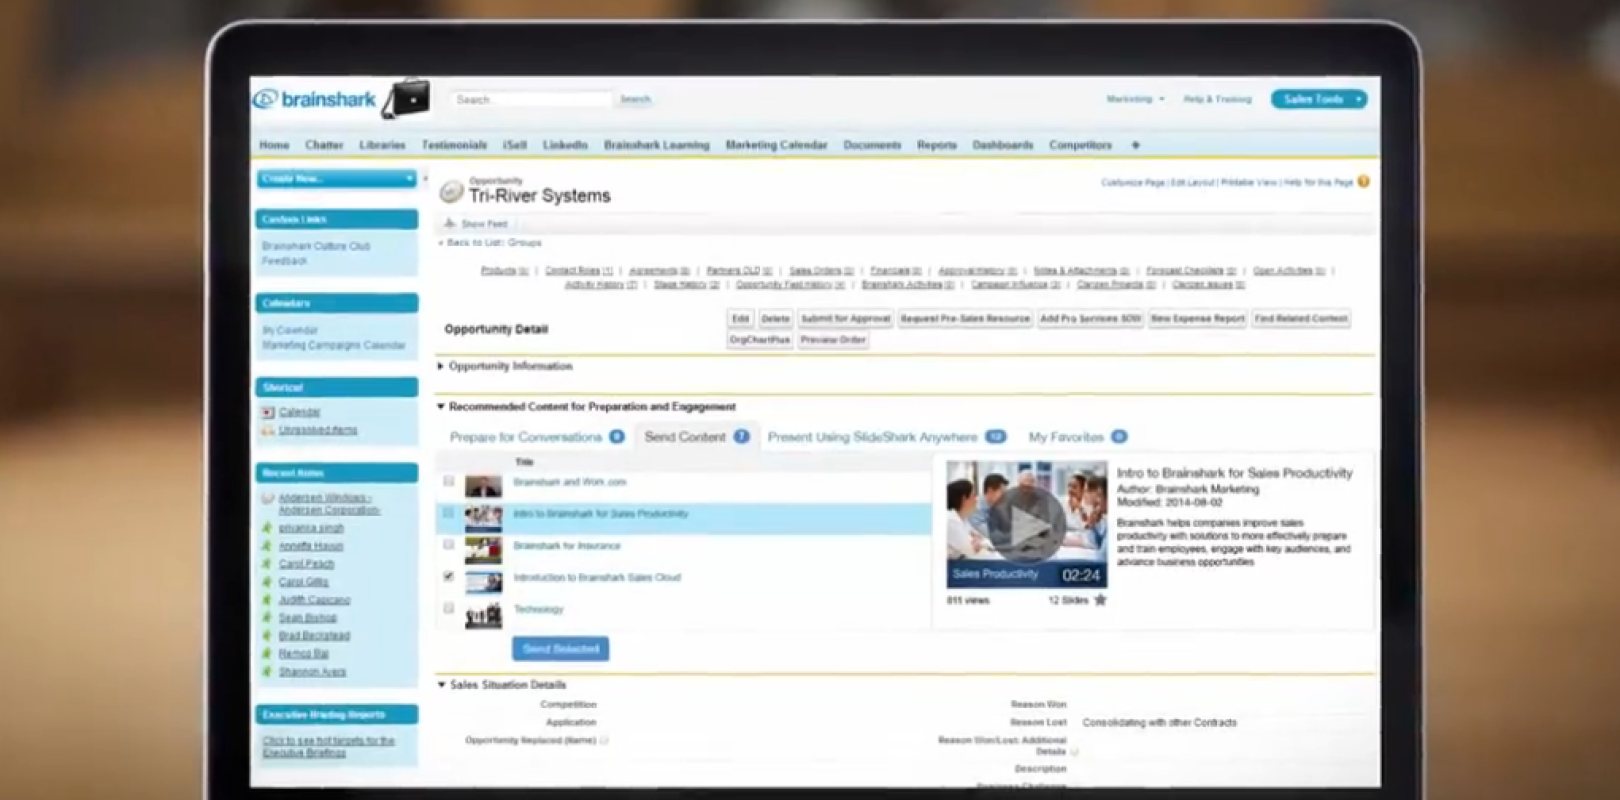Click the Preview Order button
The image size is (1620, 800).
pos(833,340)
